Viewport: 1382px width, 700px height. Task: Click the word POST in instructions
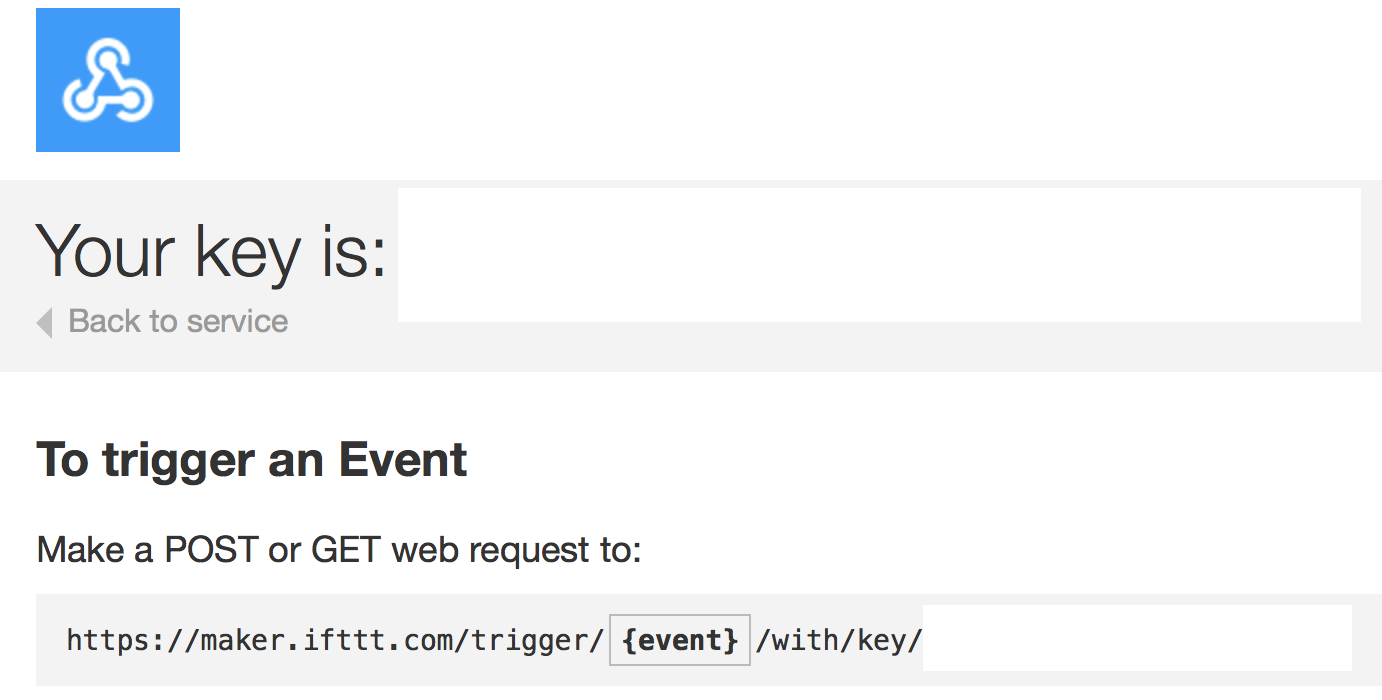click(211, 550)
